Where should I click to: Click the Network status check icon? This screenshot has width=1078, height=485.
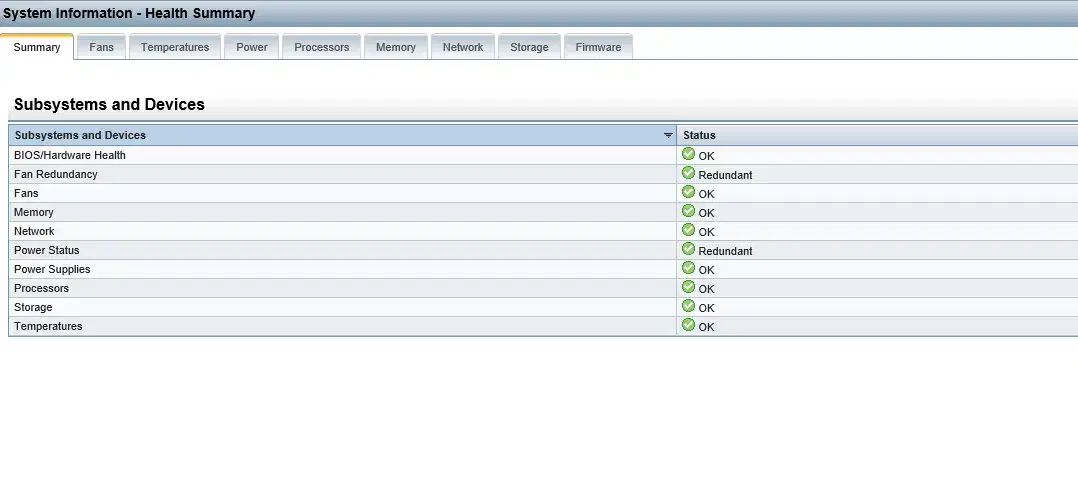(x=688, y=230)
